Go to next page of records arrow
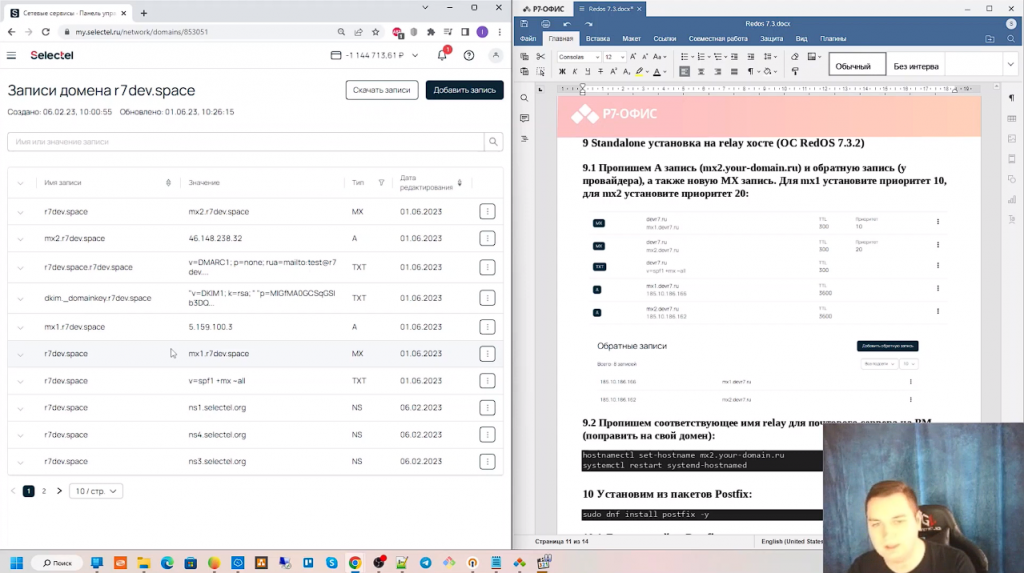 (x=59, y=491)
